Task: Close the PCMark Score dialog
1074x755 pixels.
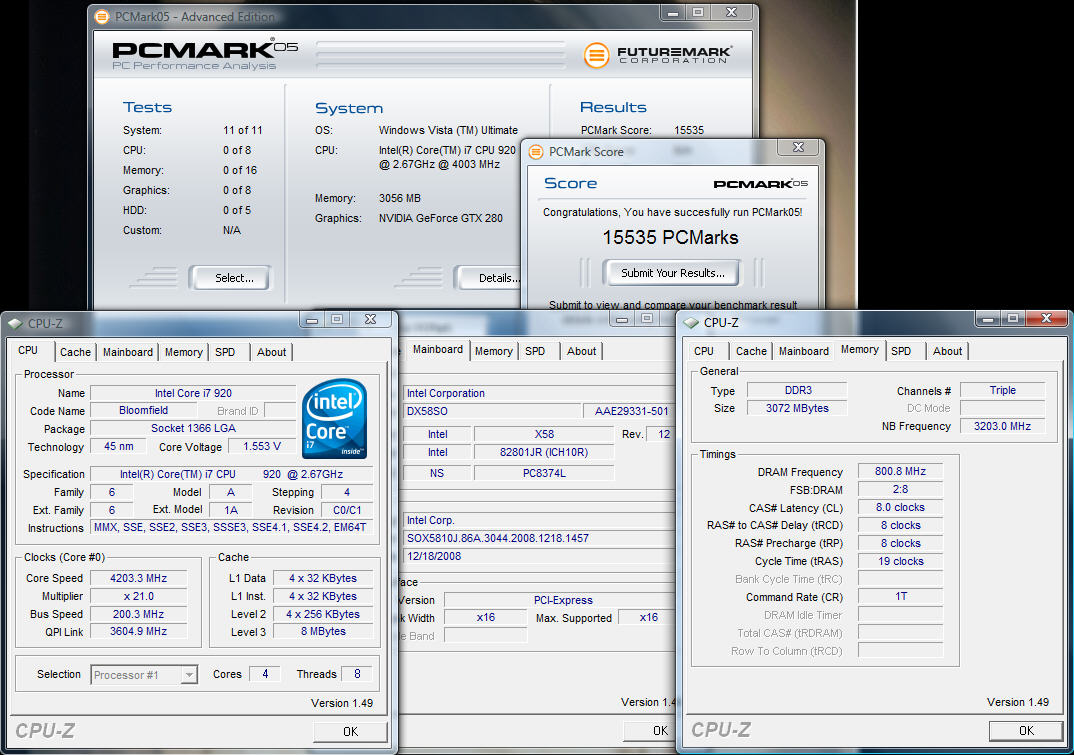Action: pyautogui.click(x=798, y=147)
